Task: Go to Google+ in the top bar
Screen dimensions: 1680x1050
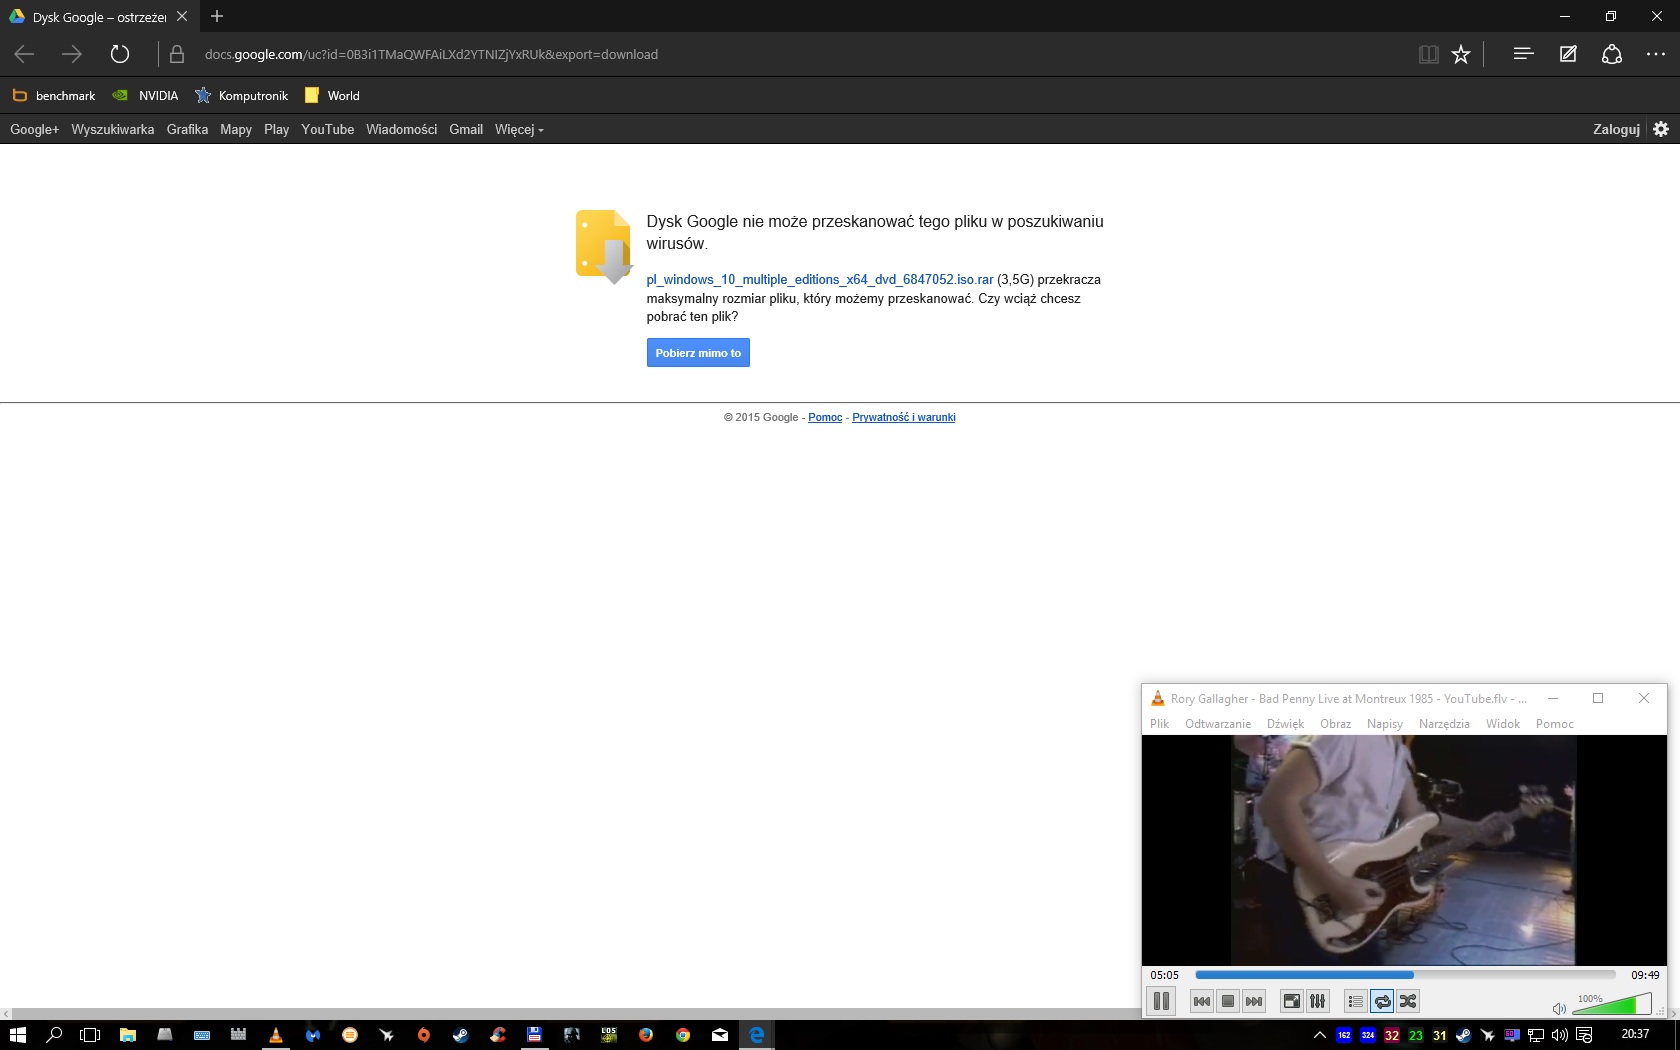Action: coord(34,129)
